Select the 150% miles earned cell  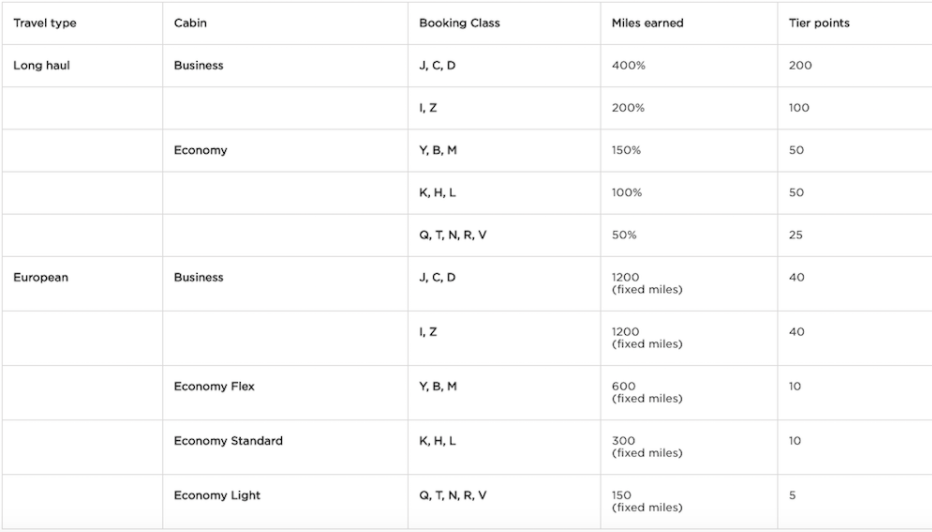click(x=624, y=151)
